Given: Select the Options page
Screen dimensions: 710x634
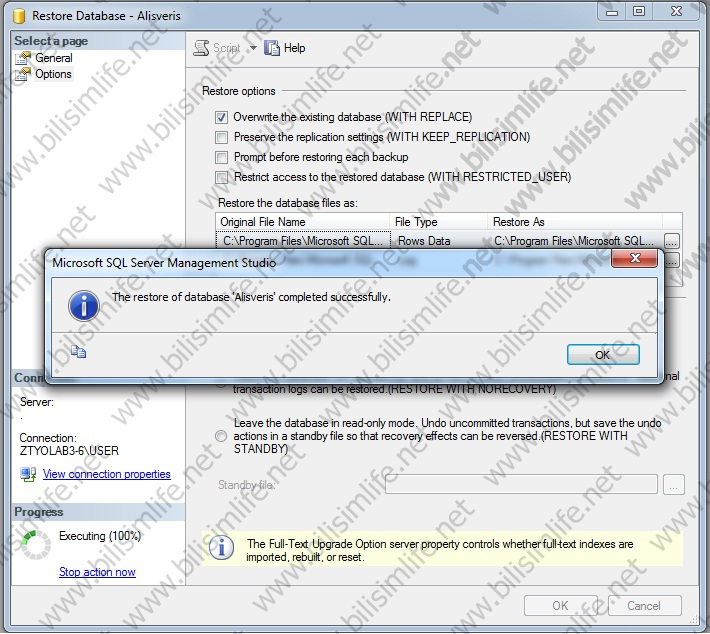Looking at the screenshot, I should point(54,74).
